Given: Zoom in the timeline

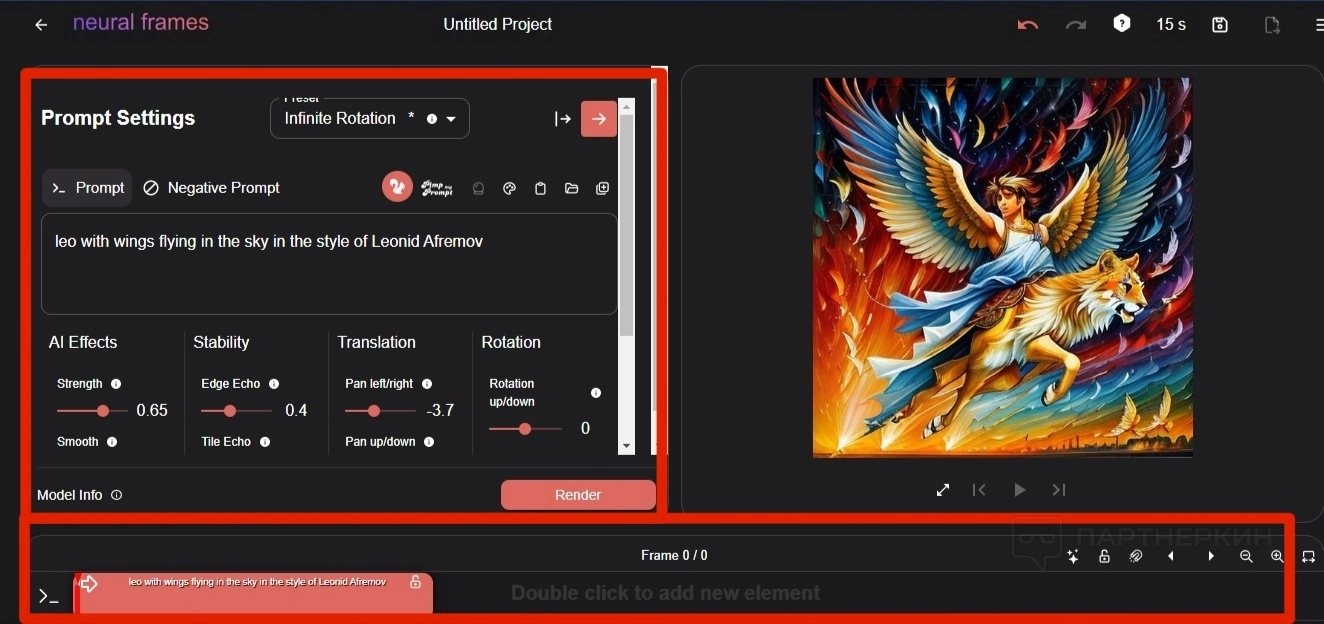Looking at the screenshot, I should point(1277,557).
